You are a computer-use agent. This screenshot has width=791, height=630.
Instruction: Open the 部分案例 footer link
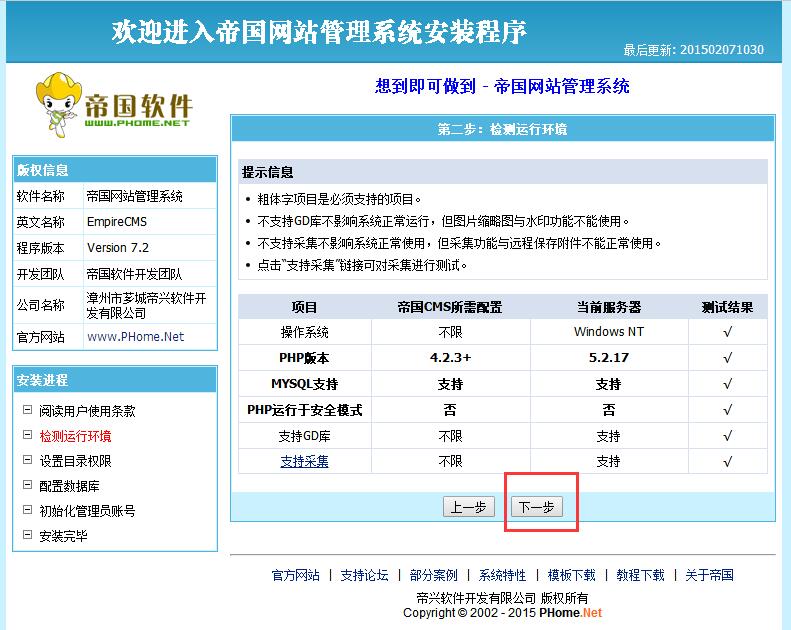433,575
